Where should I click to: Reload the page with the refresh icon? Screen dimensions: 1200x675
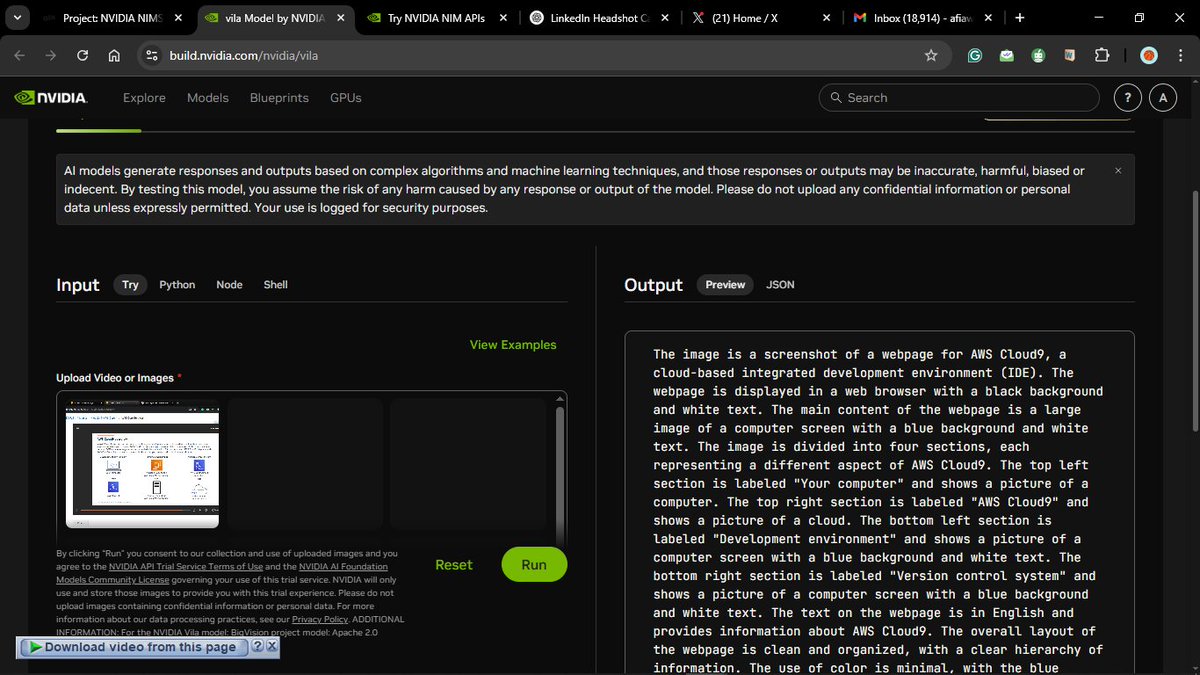coord(82,56)
